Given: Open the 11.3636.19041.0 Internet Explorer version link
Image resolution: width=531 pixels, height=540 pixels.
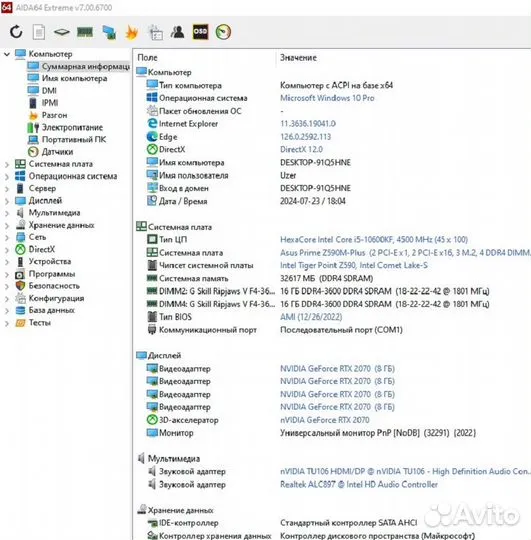Looking at the screenshot, I should click(308, 123).
